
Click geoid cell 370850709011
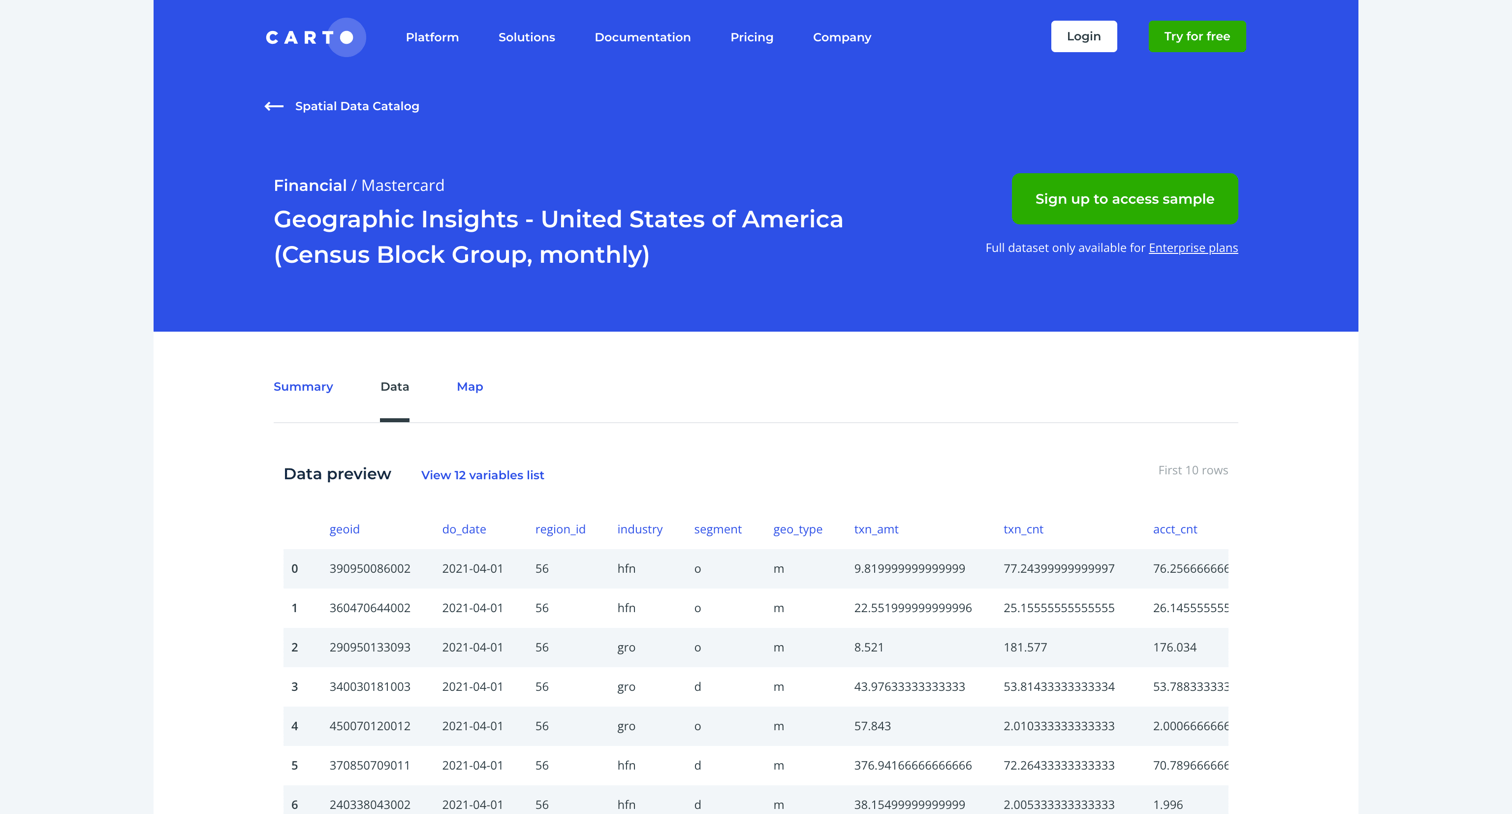pos(370,766)
